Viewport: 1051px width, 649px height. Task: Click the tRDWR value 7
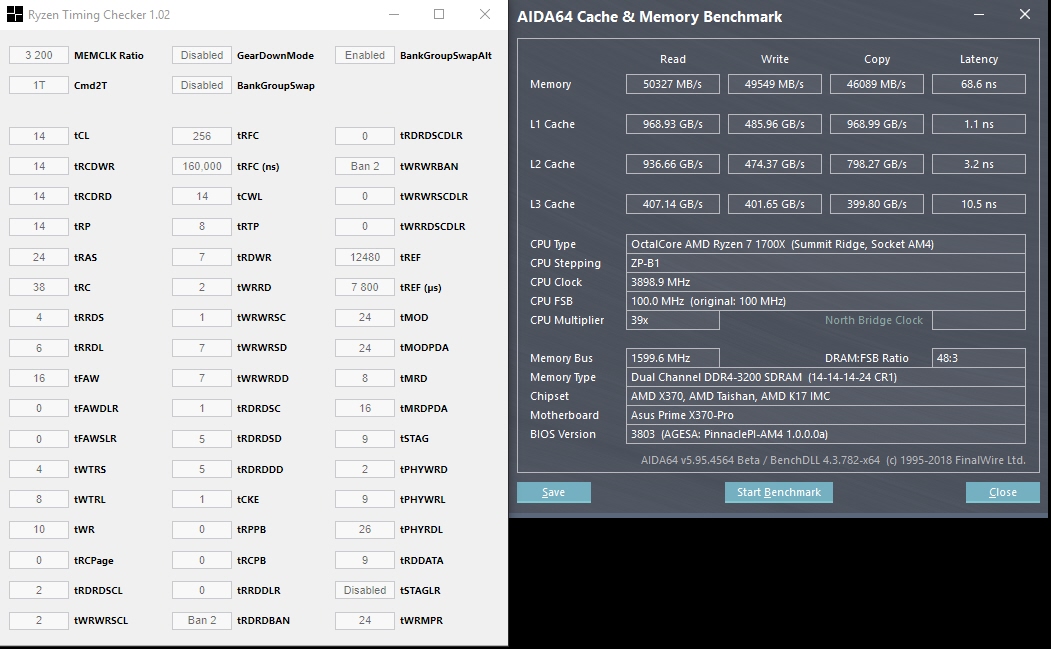click(202, 257)
